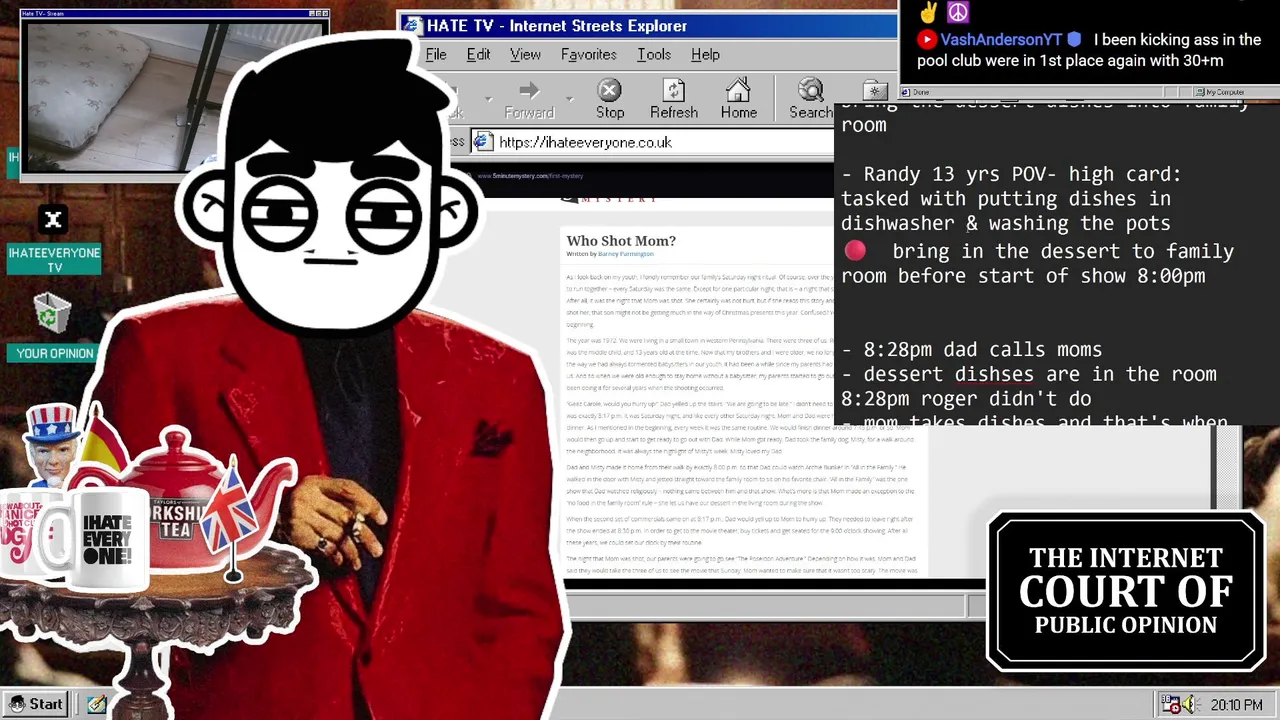Click the Internet Explorer logo in the title bar
This screenshot has height=720, width=1280.
[x=411, y=26]
